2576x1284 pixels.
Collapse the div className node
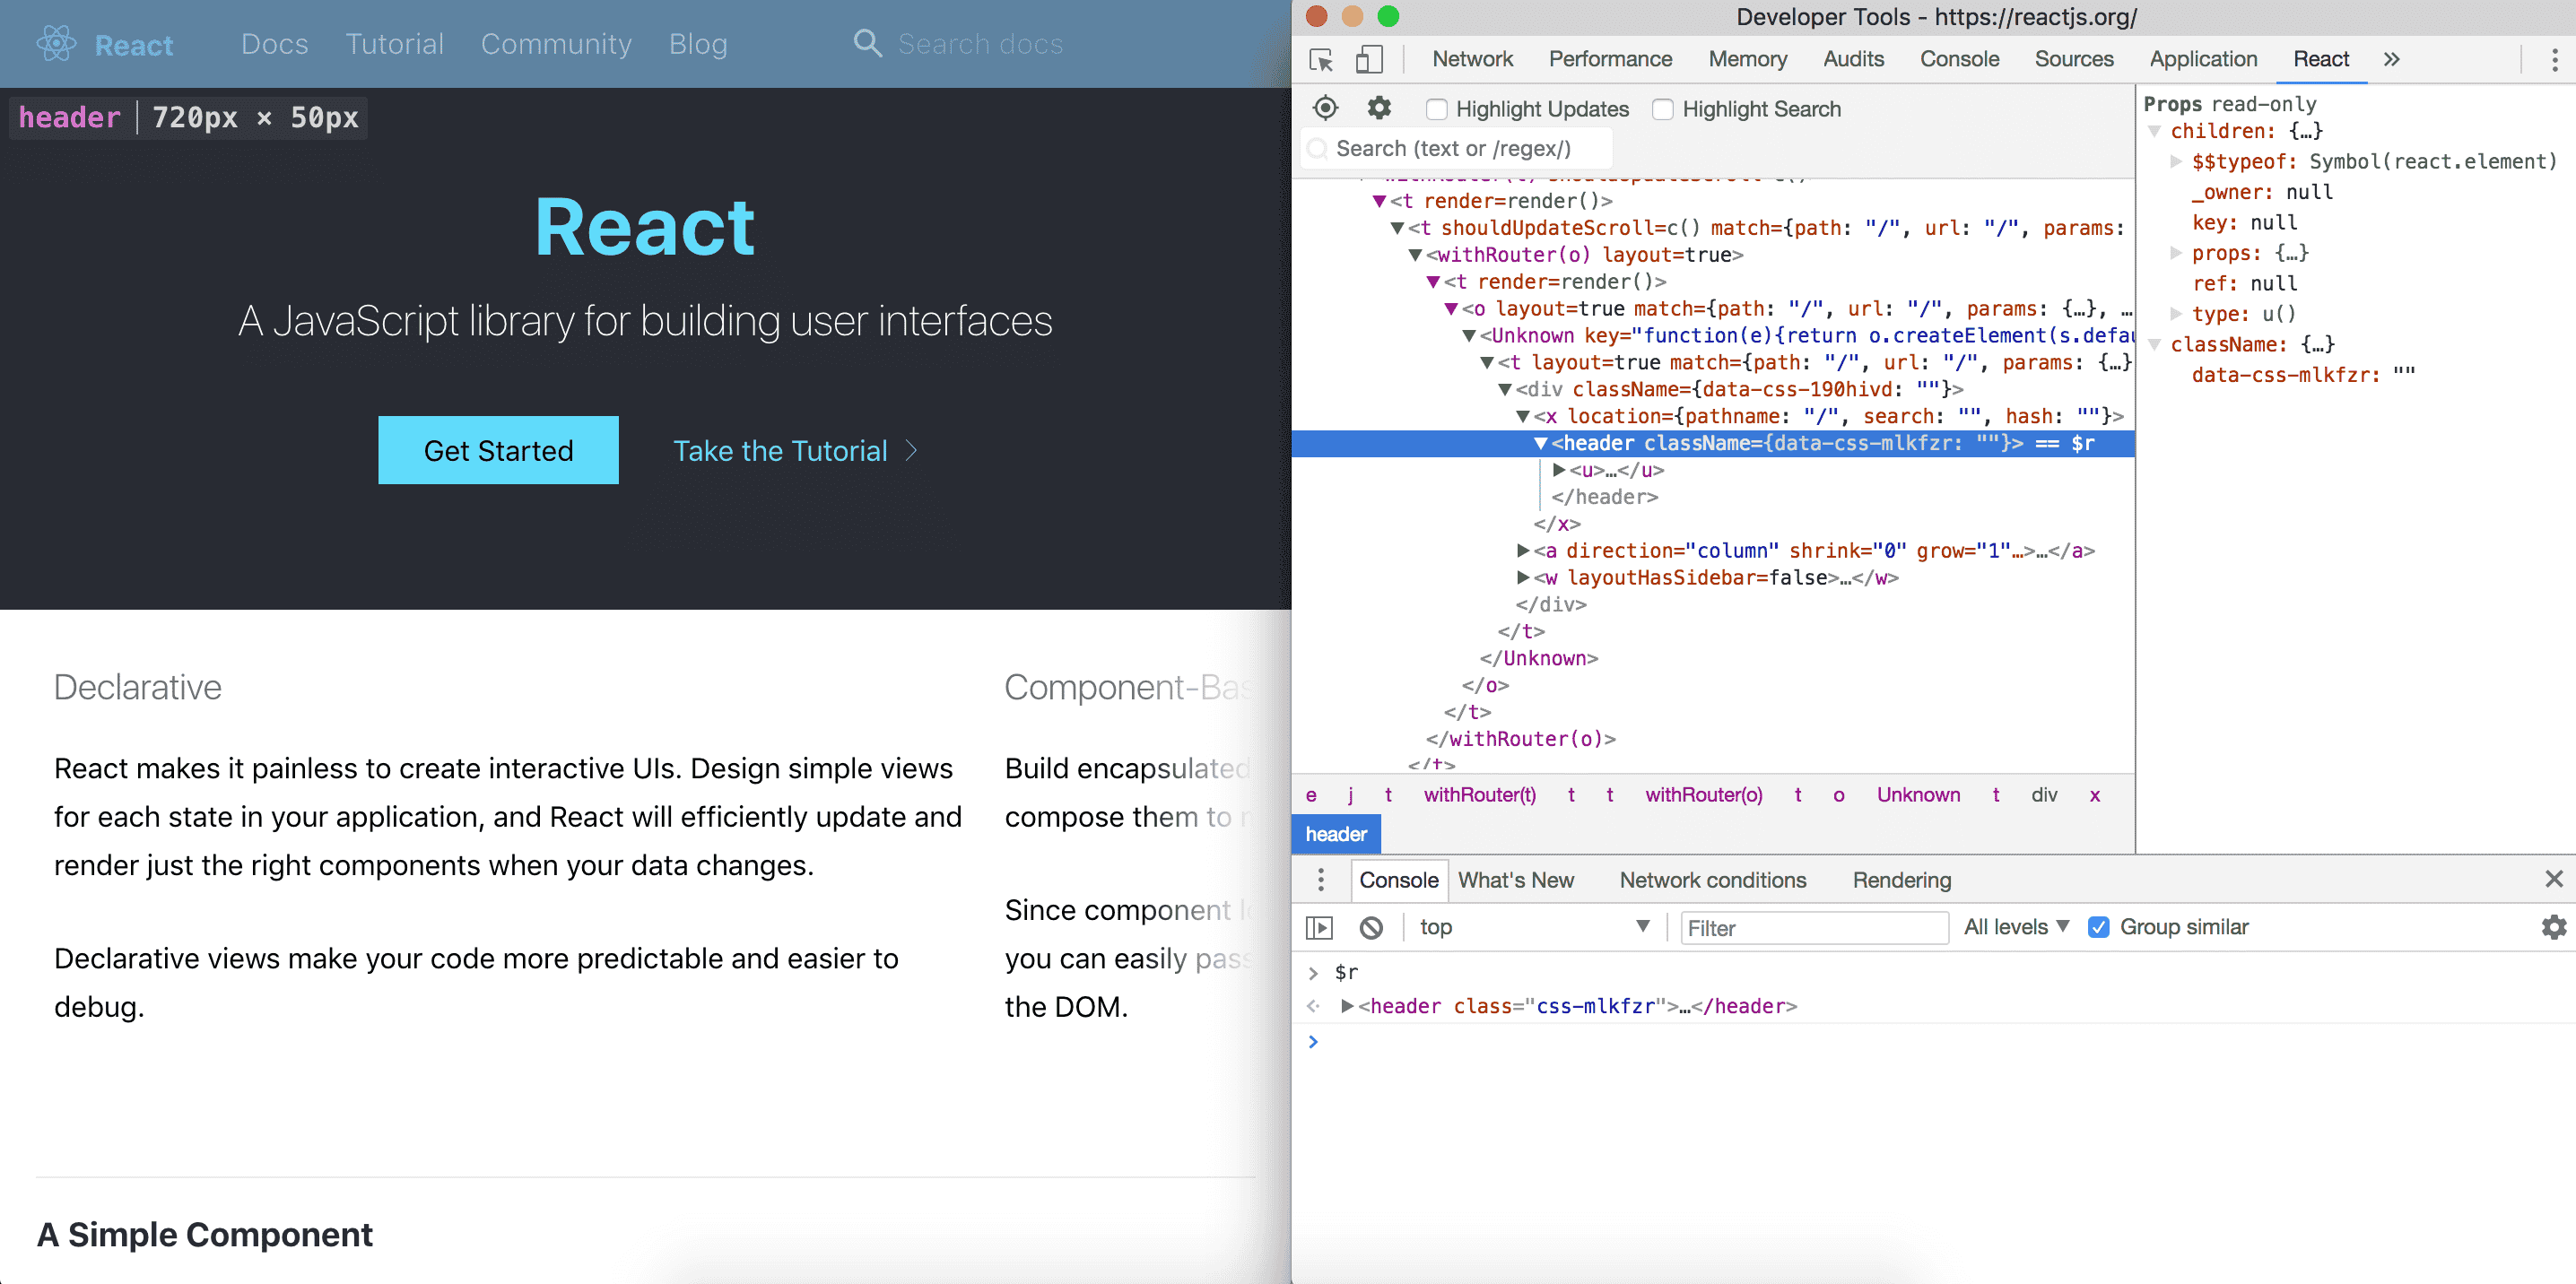pyautogui.click(x=1505, y=389)
